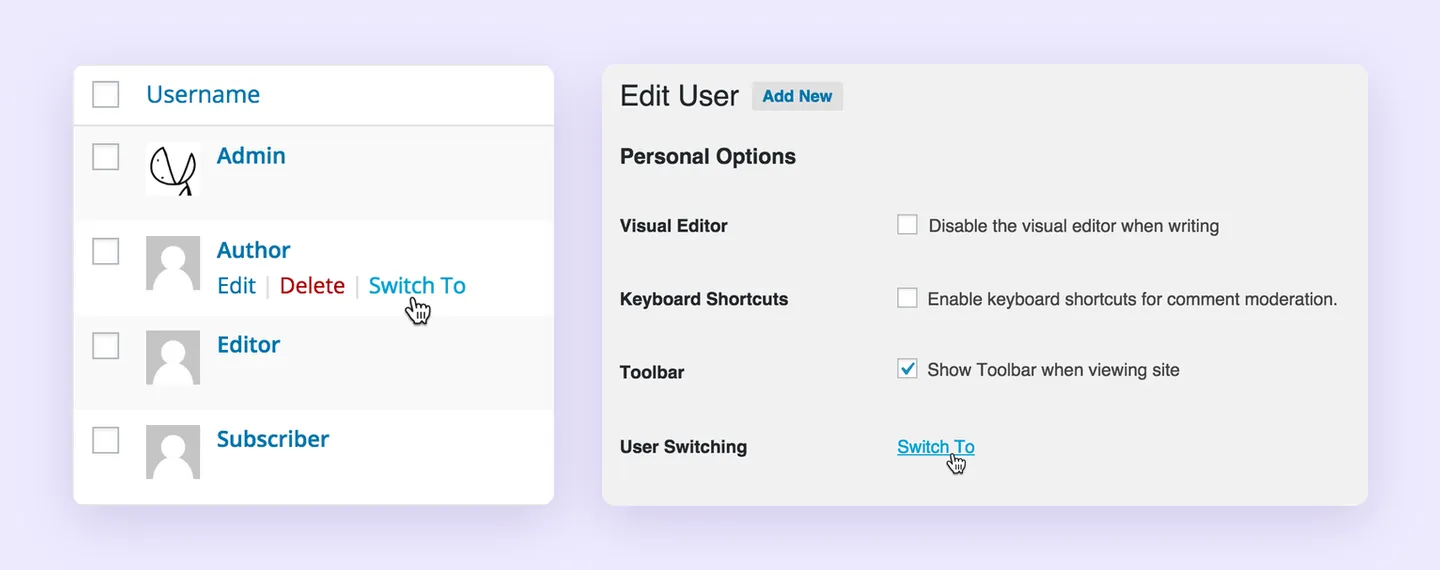Select the Editor row checkbox
Viewport: 1440px width, 570px height.
[x=106, y=345]
